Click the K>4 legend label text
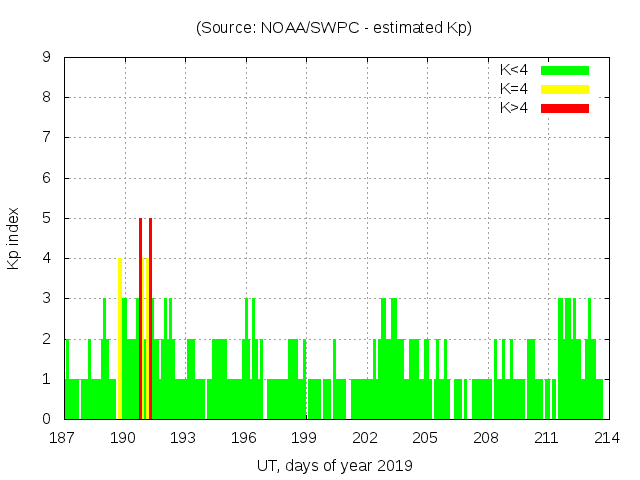640x480 pixels. (x=513, y=108)
